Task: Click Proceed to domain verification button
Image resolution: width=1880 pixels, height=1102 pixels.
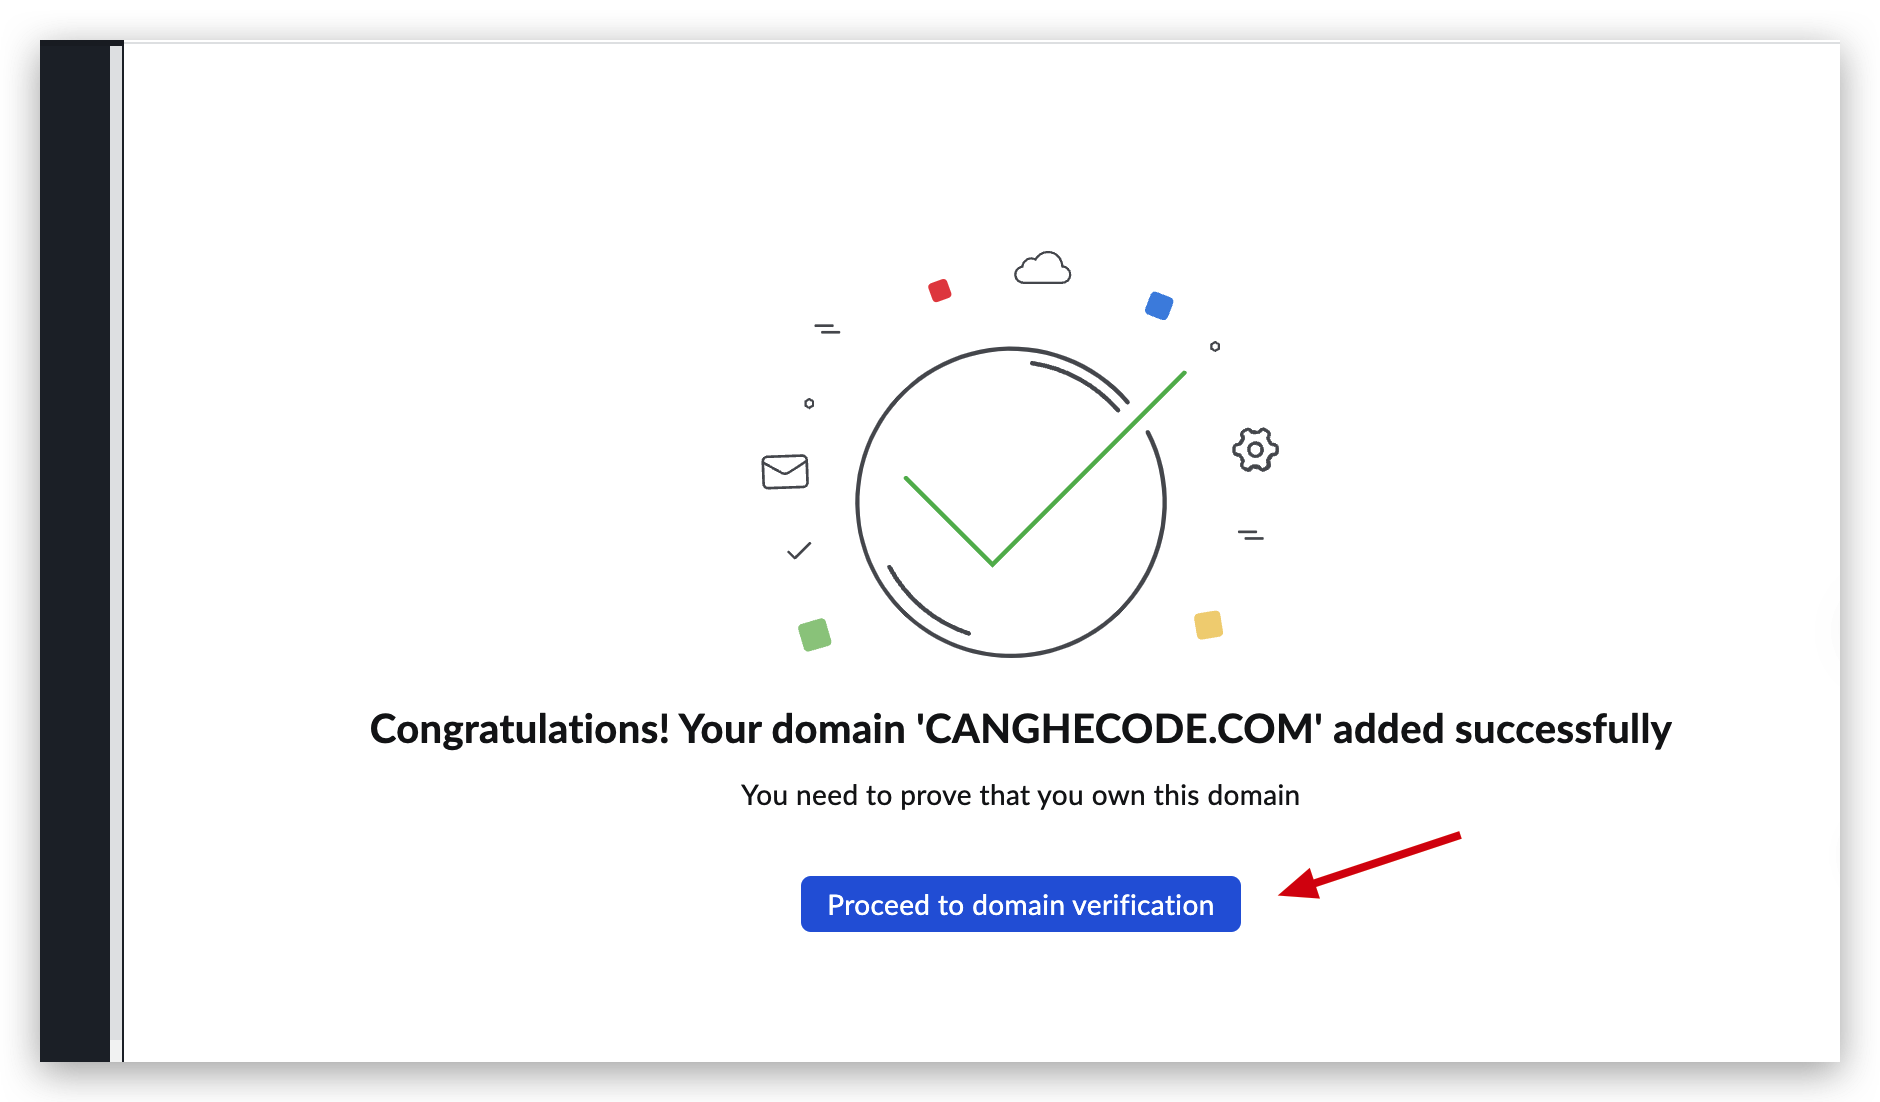Action: pyautogui.click(x=1020, y=904)
